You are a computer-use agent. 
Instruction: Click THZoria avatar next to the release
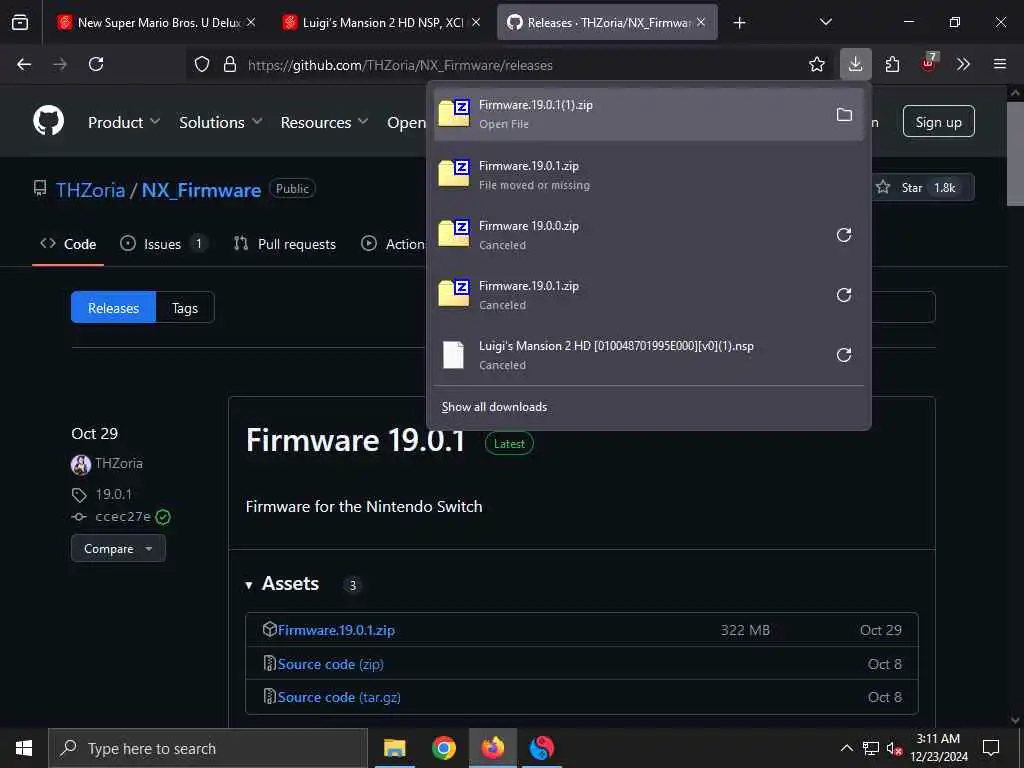click(x=81, y=464)
